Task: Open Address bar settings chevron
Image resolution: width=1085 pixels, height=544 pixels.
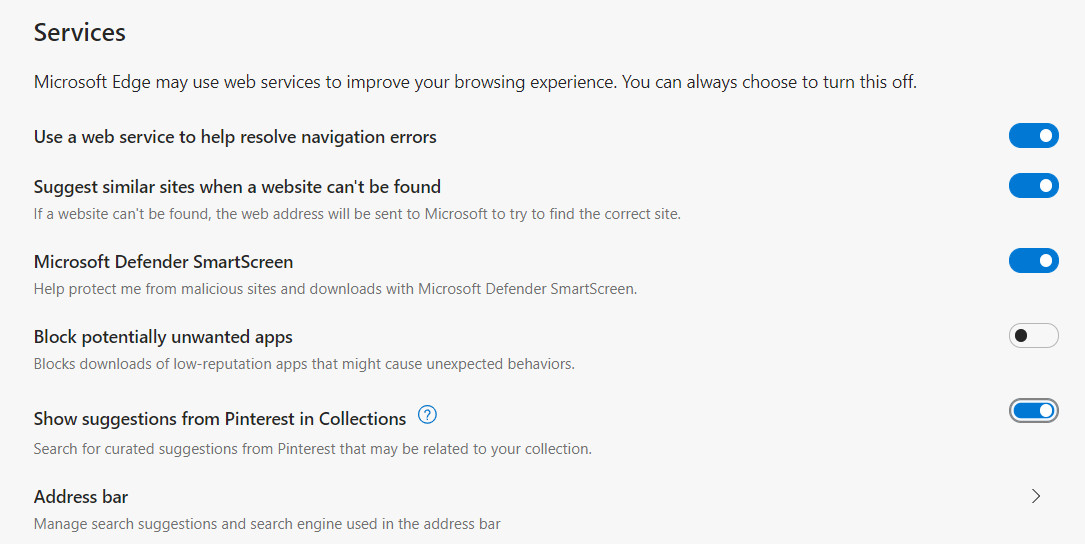Action: coord(1036,496)
